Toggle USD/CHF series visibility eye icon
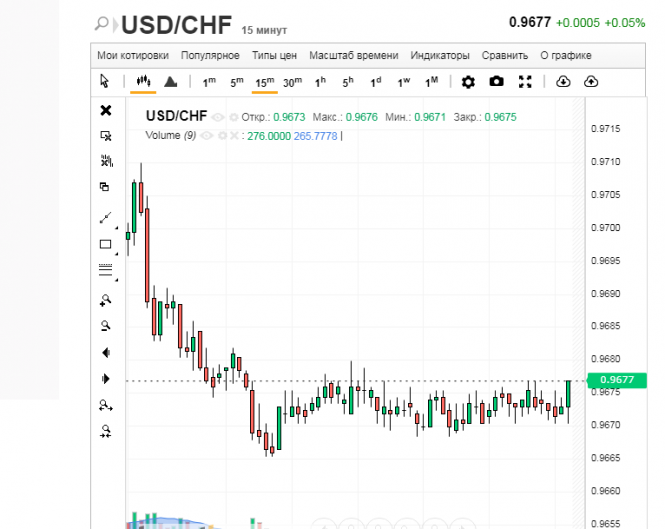Screen dimensions: 665x529 pos(218,117)
